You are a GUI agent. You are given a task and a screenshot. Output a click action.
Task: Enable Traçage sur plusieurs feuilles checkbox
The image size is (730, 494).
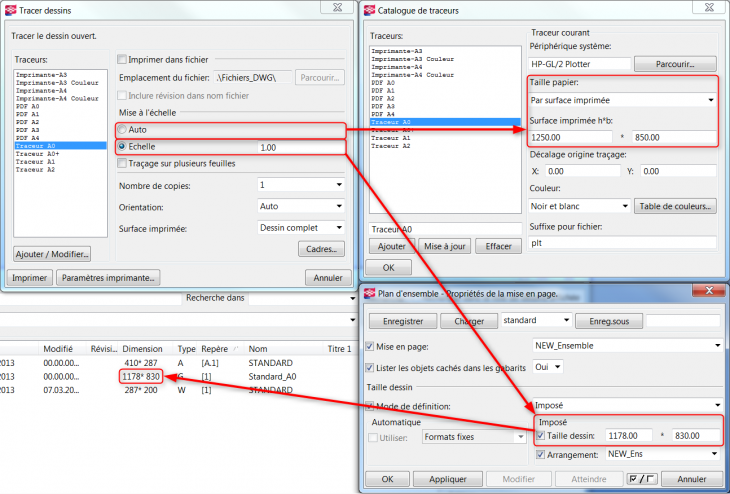point(122,163)
